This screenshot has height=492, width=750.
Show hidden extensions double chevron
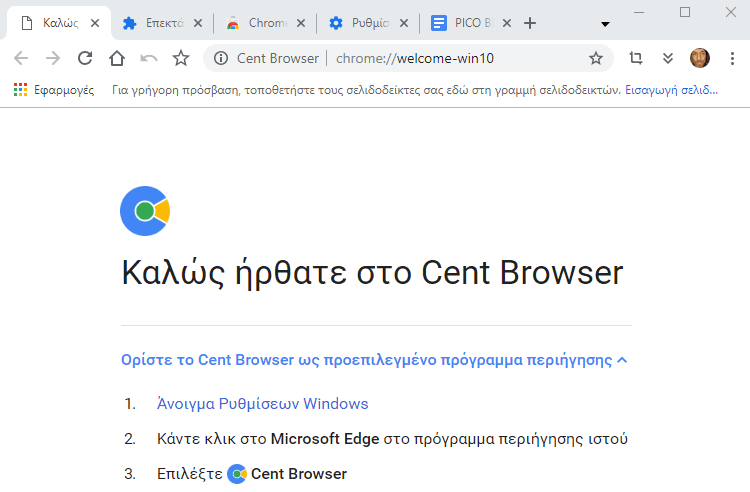pyautogui.click(x=668, y=58)
